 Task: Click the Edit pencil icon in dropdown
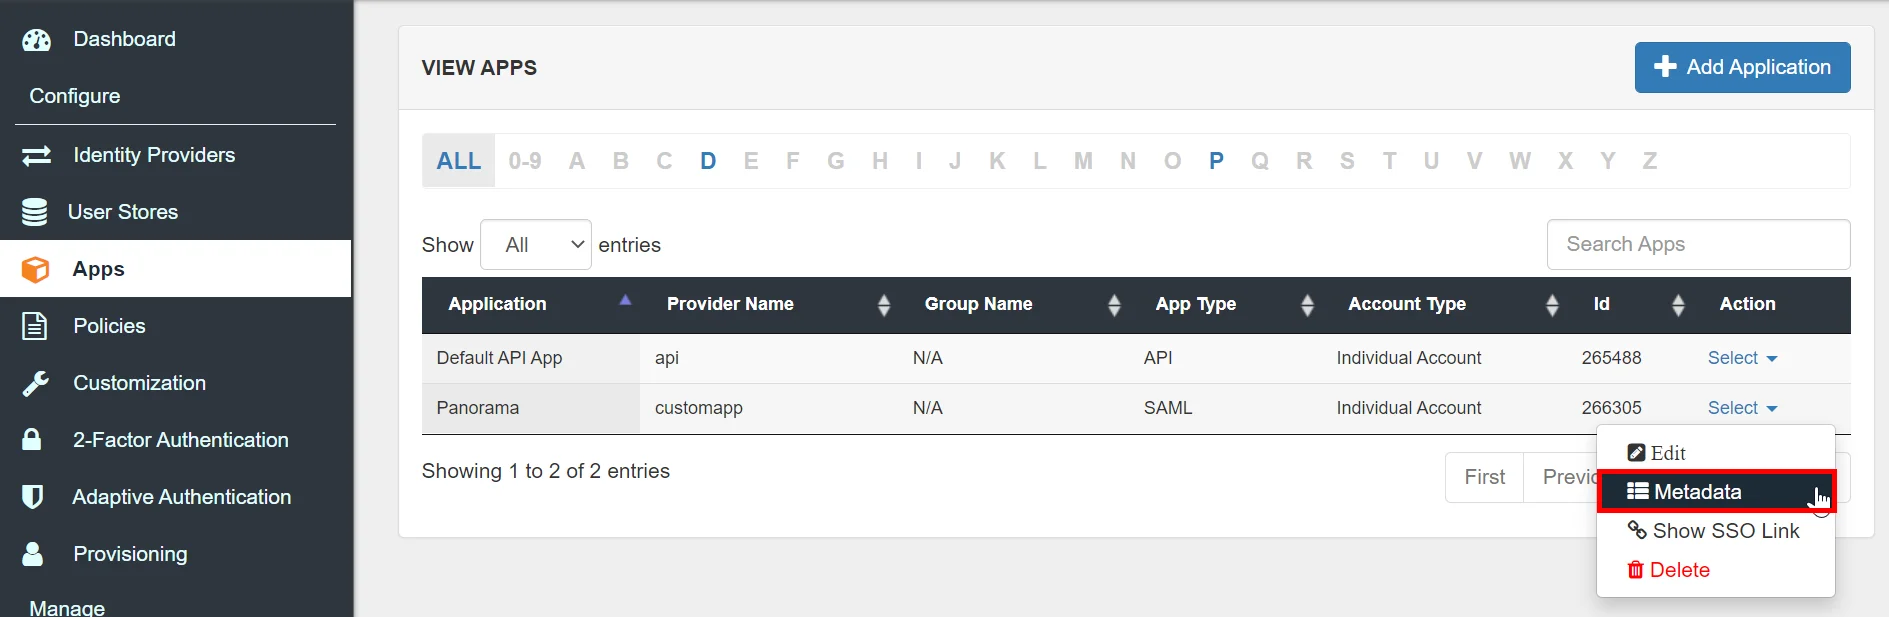1636,453
